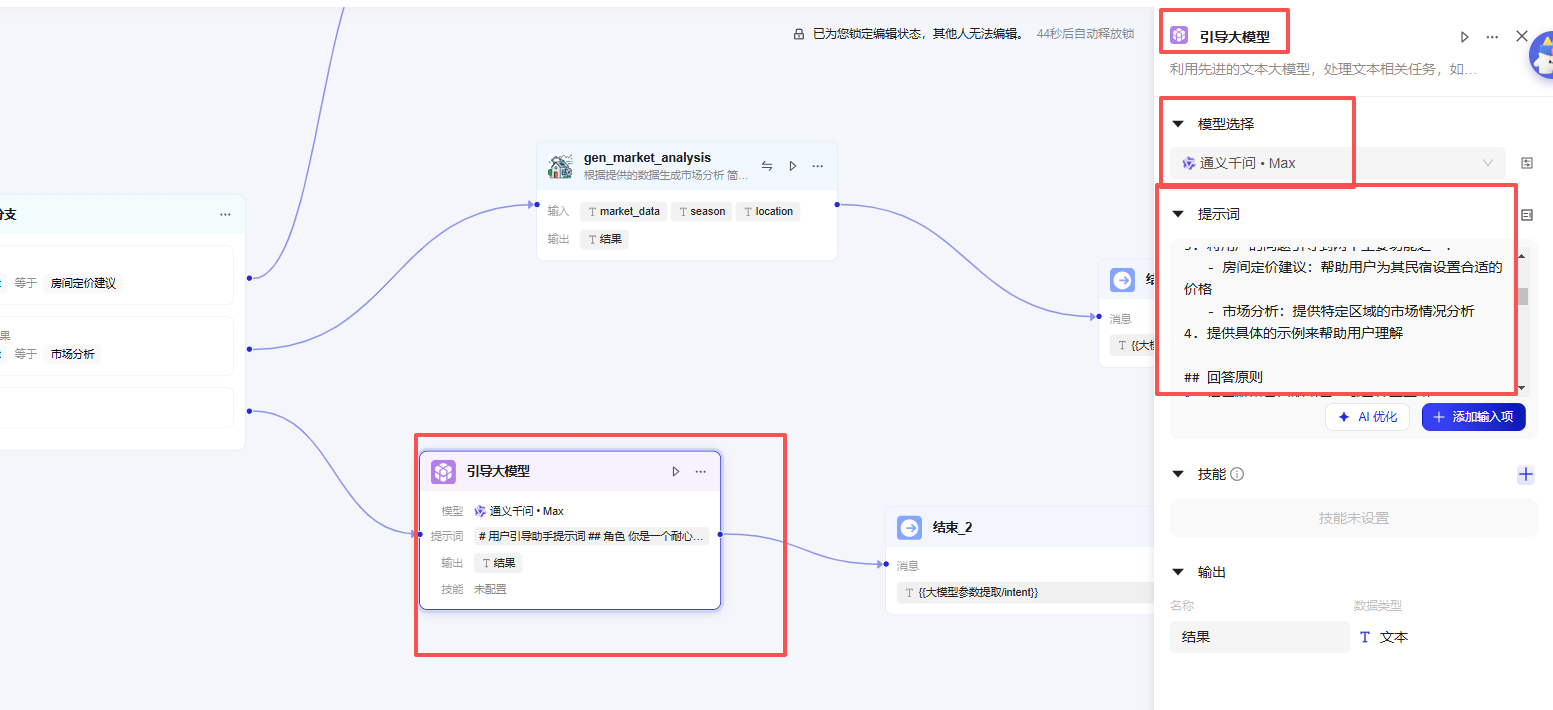Click the AI 优化 button

coord(1368,417)
